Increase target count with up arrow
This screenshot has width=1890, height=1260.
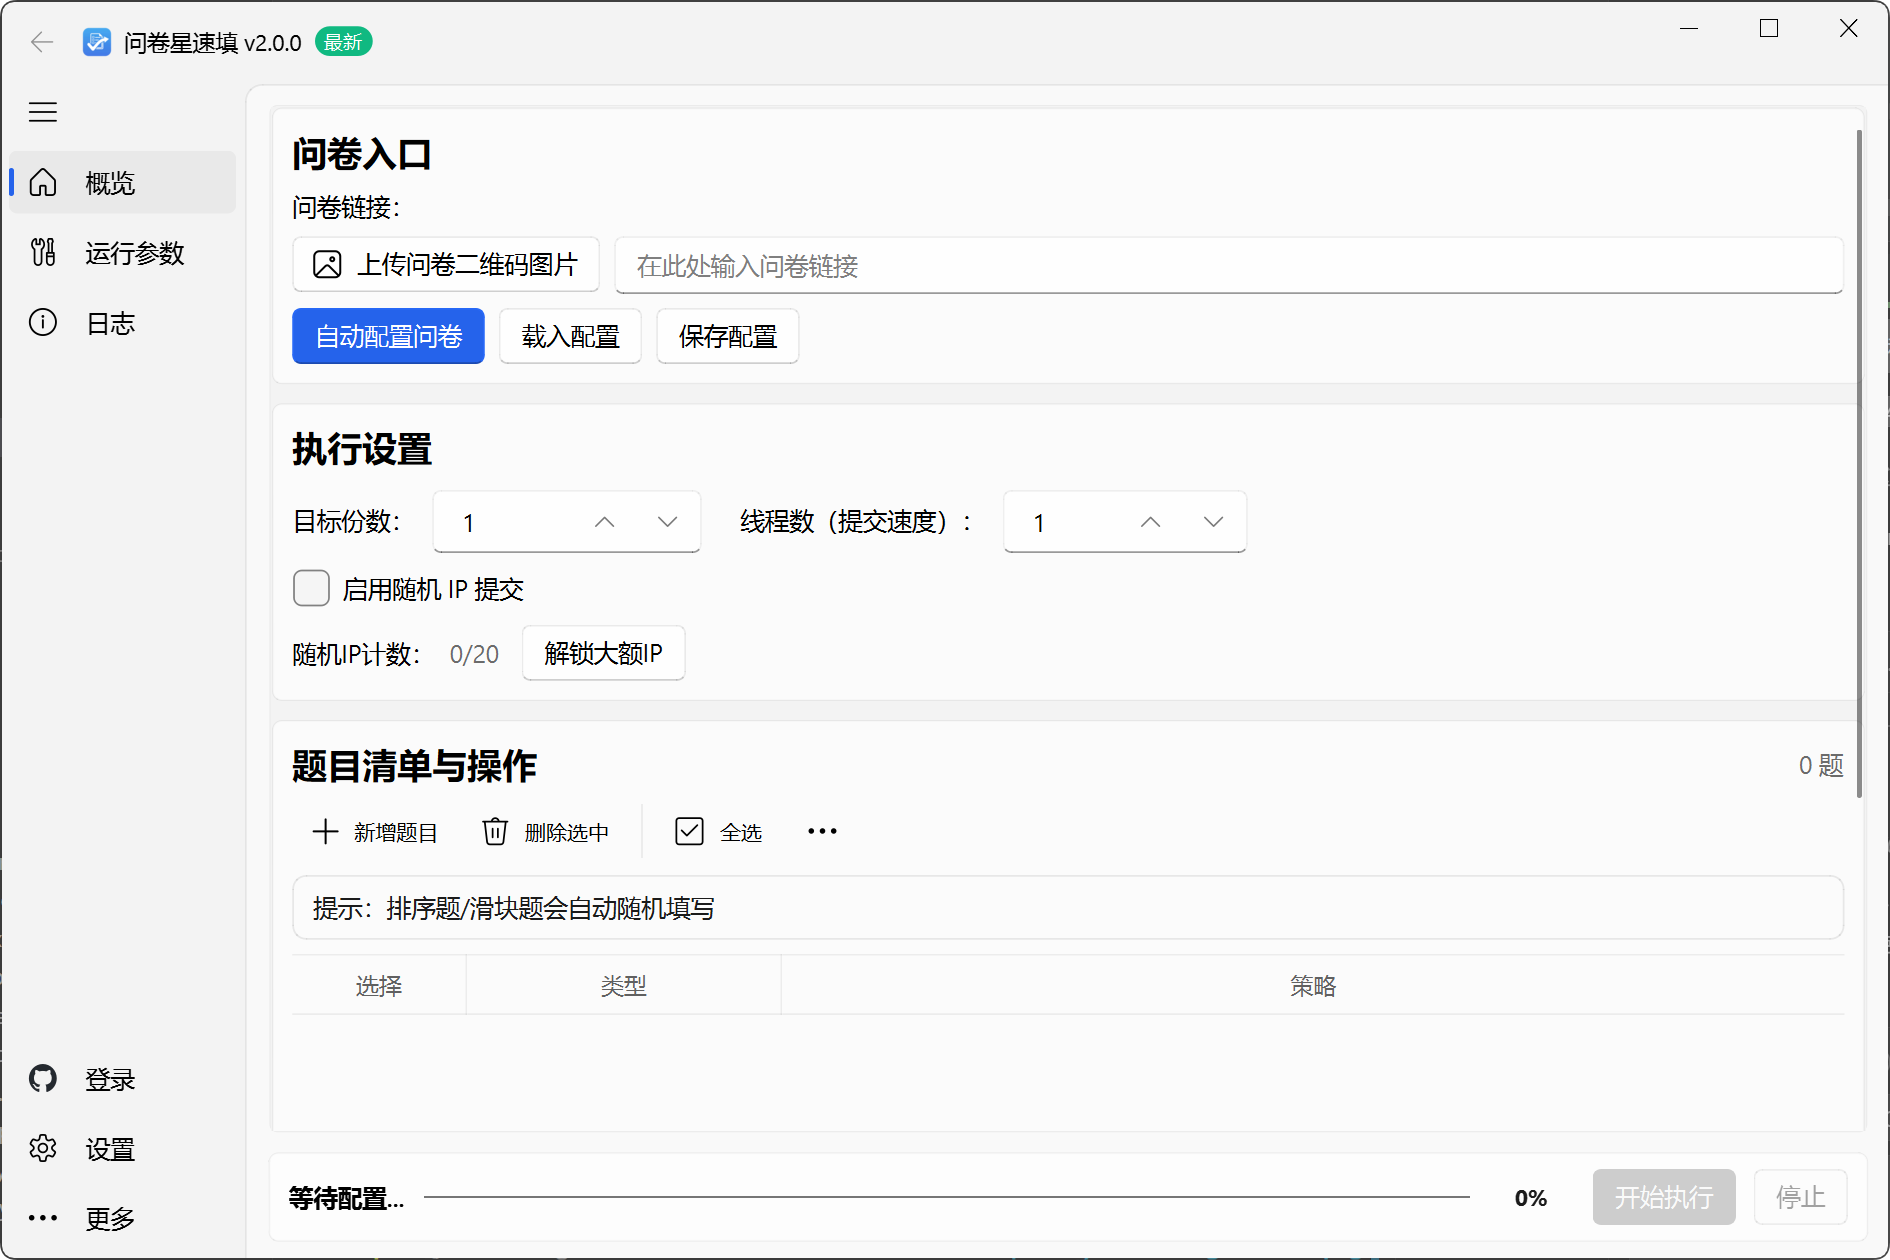coord(604,522)
